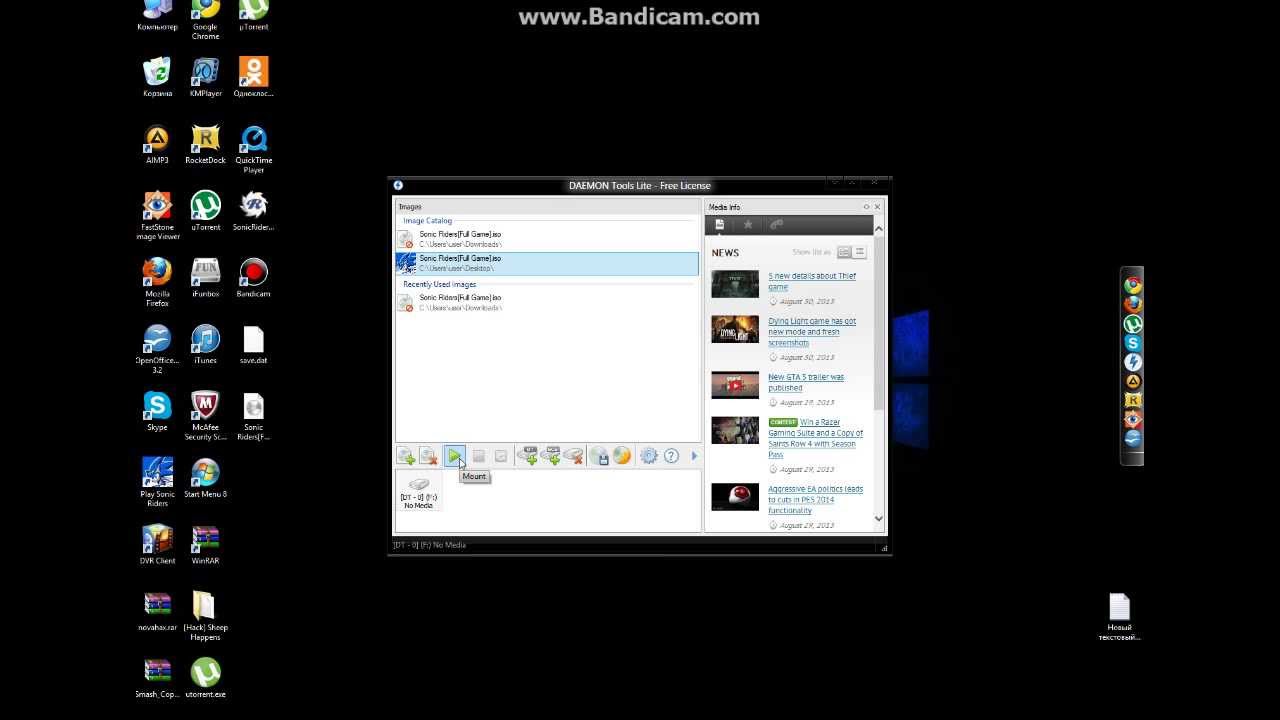Select Sonic Riders iso located on Desktop
This screenshot has height=720, width=1280.
coord(547,263)
